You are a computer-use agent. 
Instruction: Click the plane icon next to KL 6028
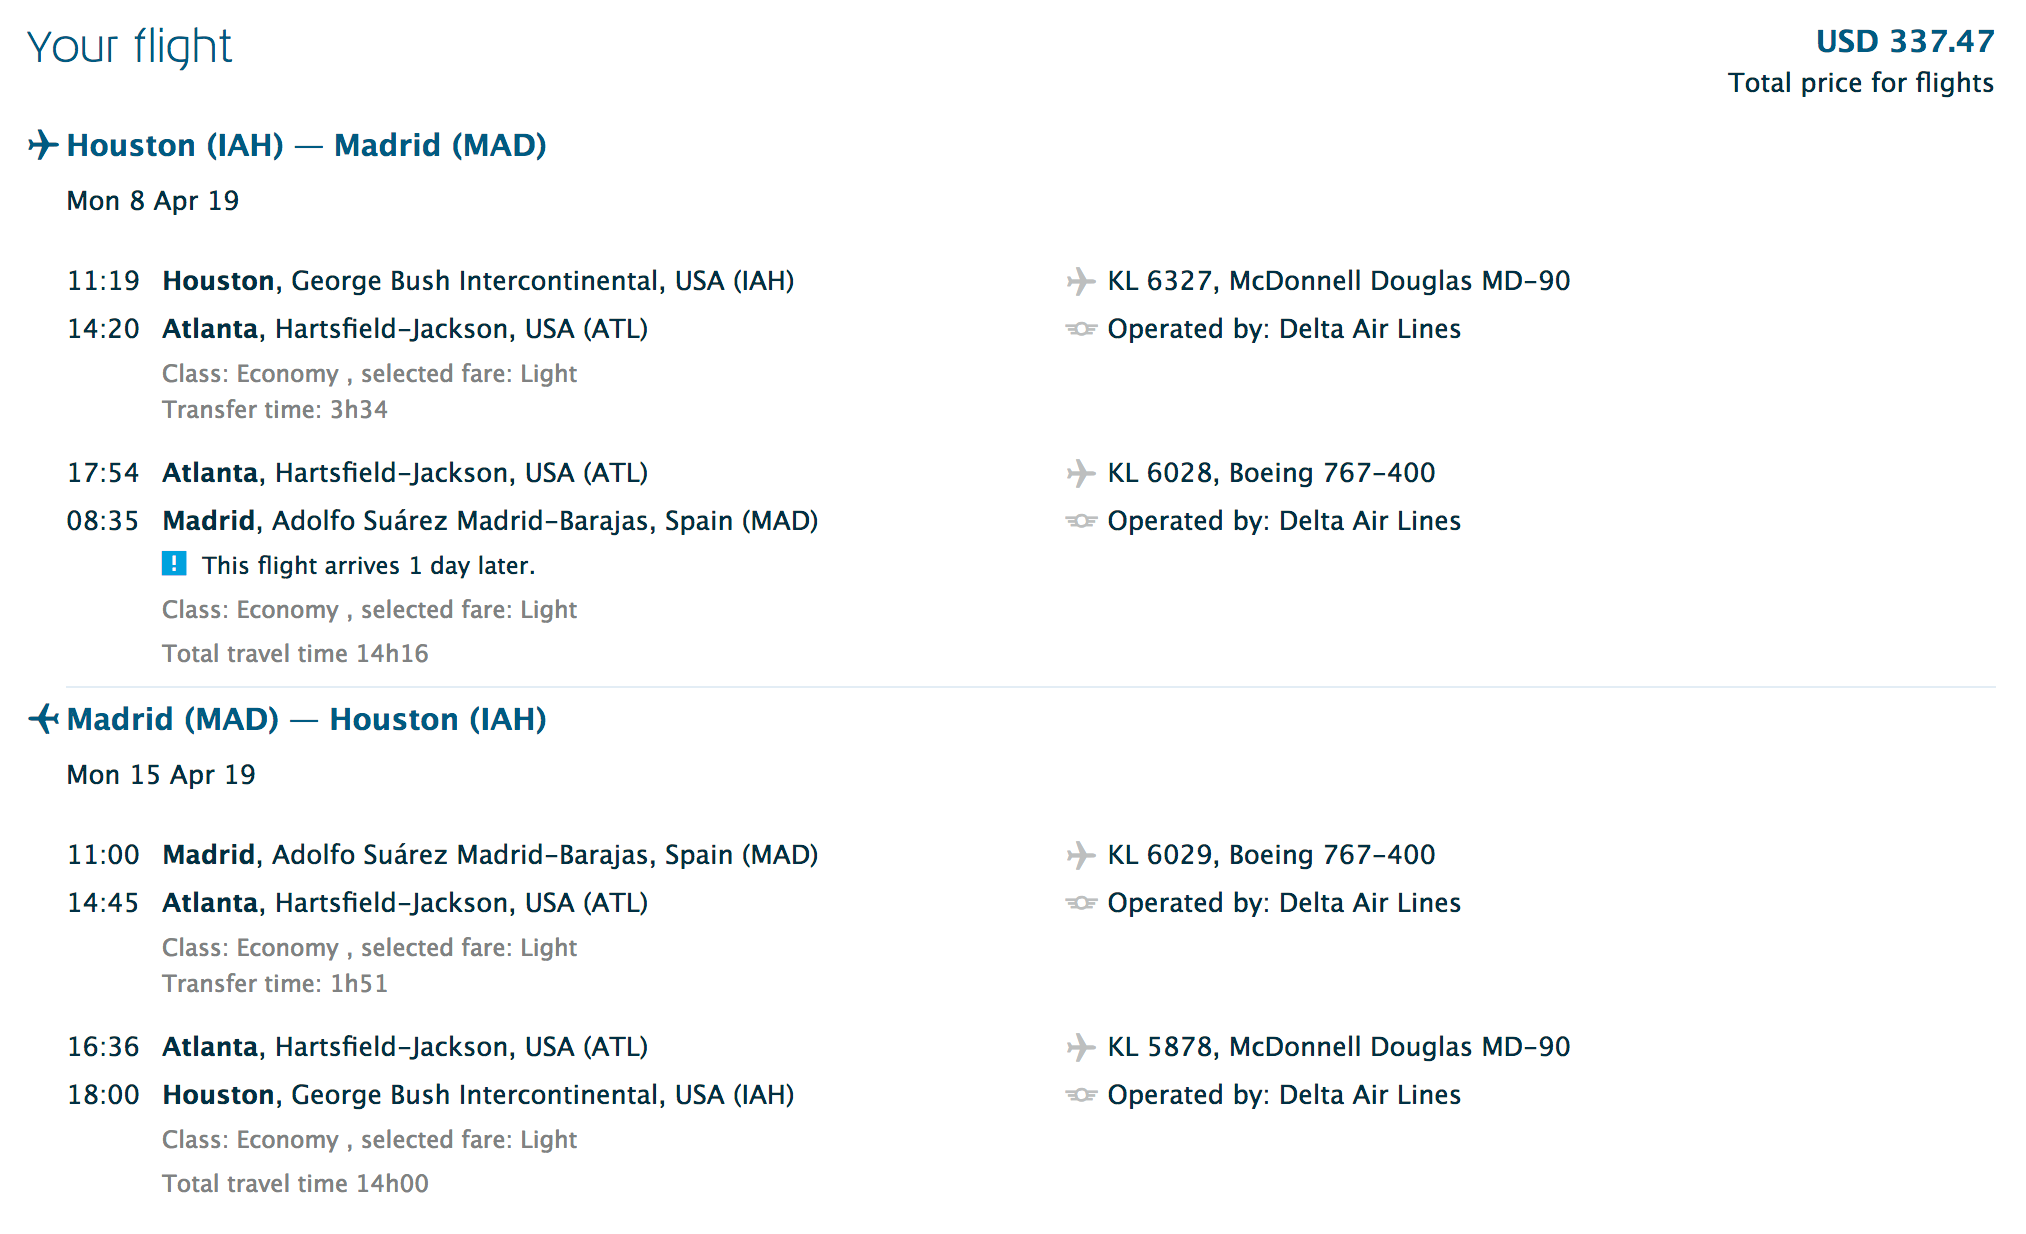click(x=1080, y=473)
